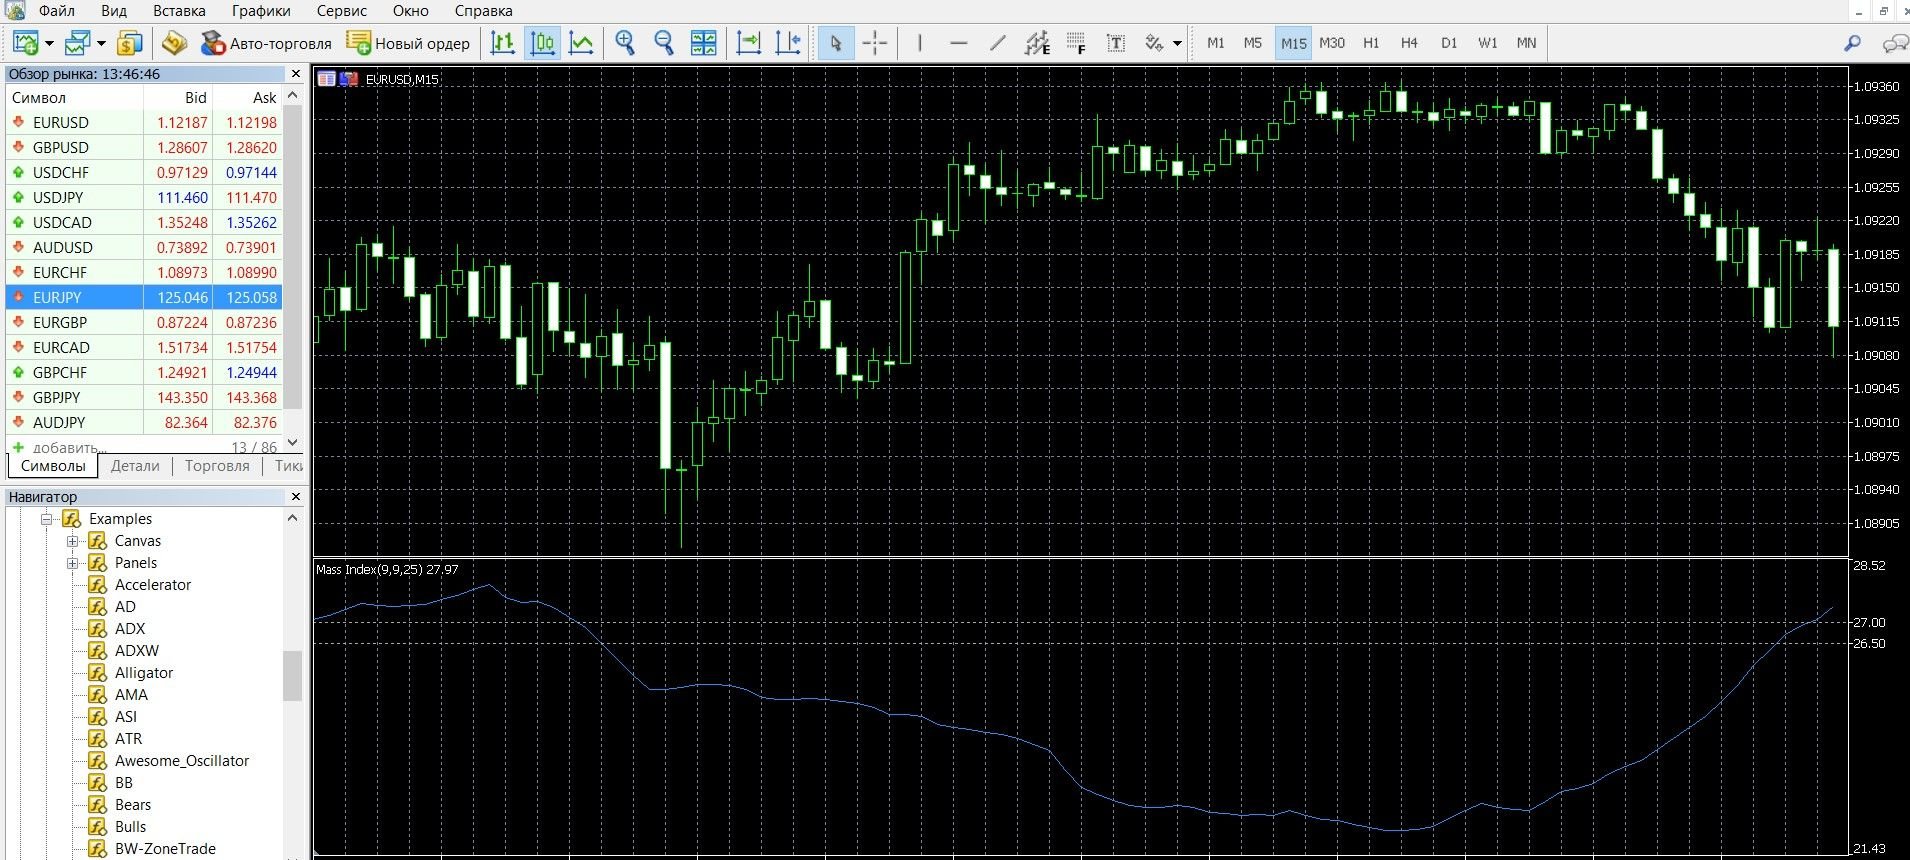Click Market Watch scroll down arrow
This screenshot has width=1910, height=860.
[292, 442]
